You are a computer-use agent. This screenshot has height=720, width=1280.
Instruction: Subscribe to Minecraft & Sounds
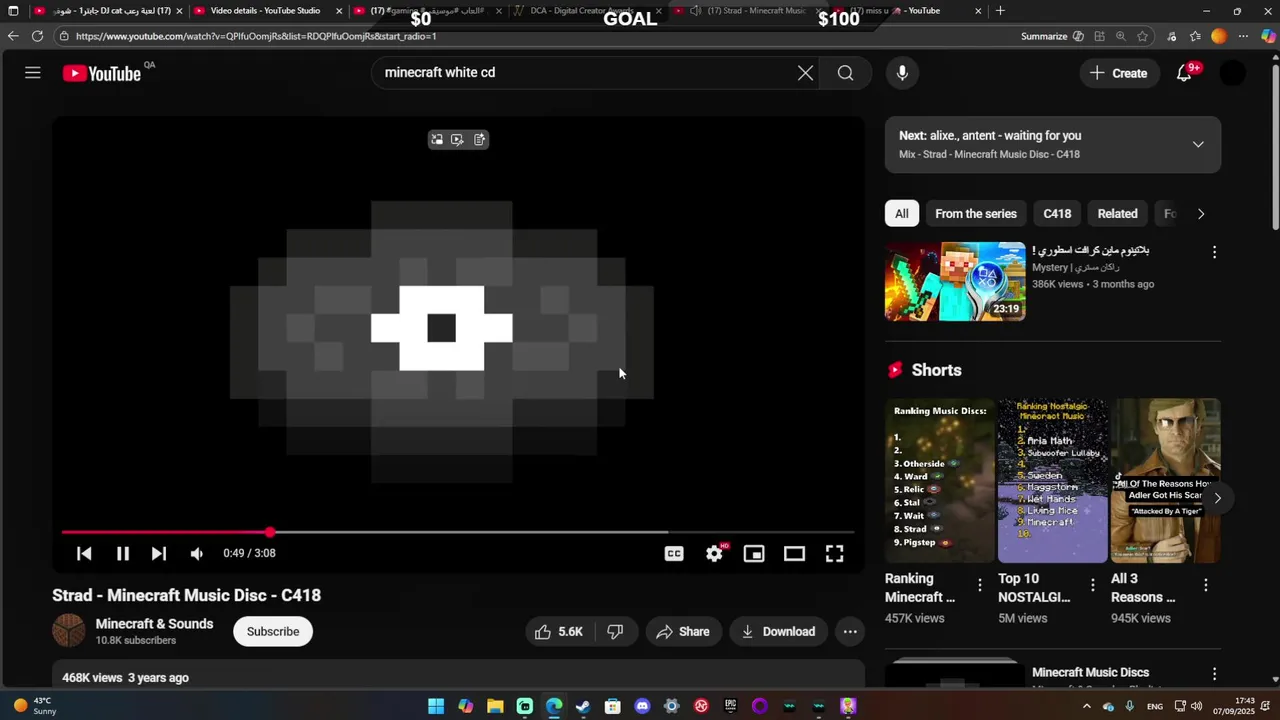(273, 632)
